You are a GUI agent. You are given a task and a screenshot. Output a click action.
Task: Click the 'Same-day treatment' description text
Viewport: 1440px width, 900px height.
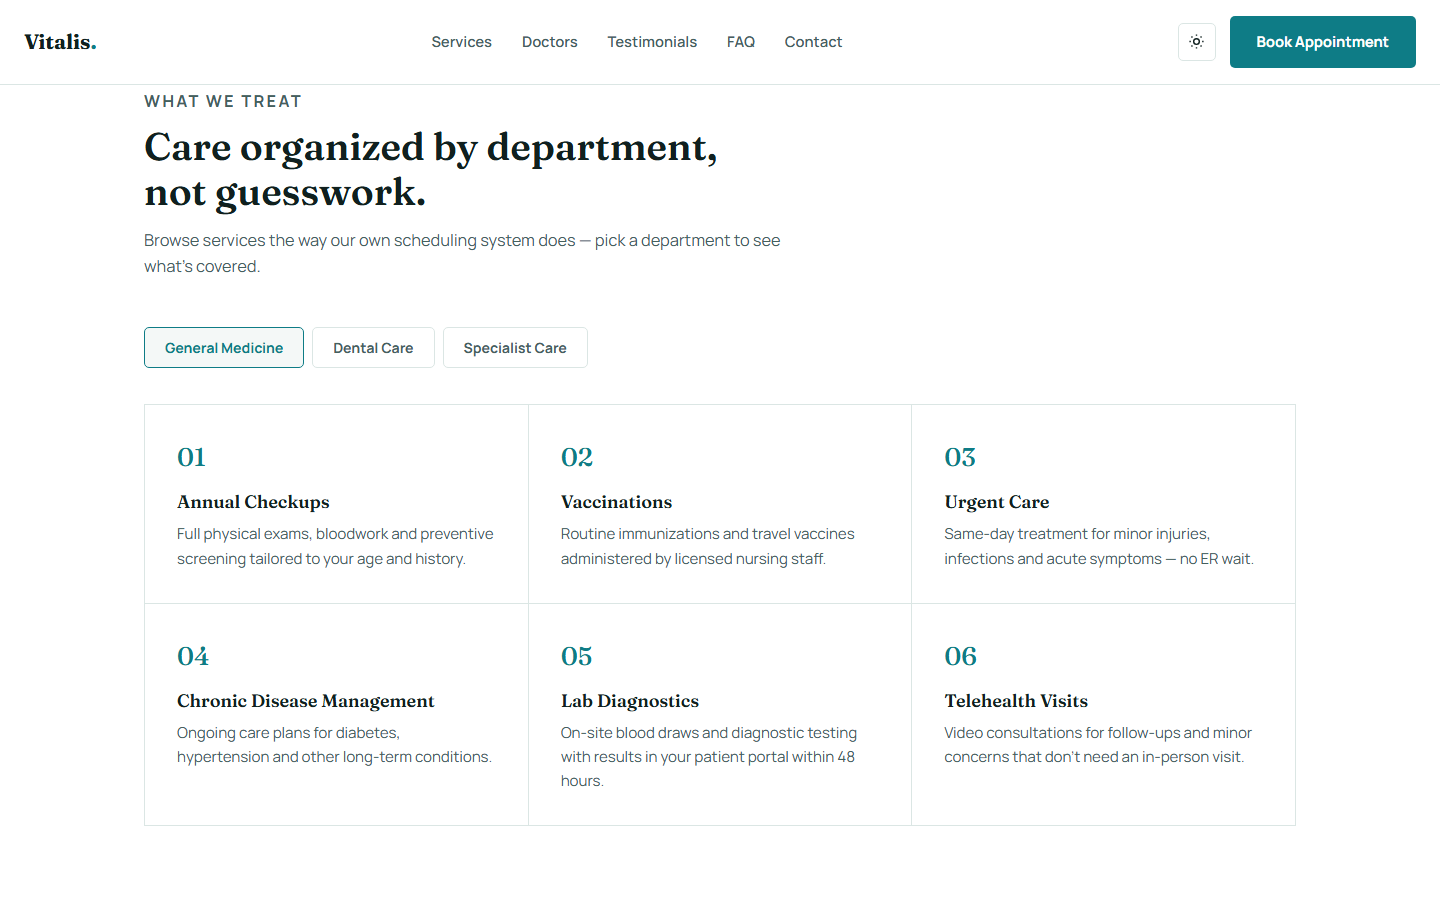point(1099,546)
